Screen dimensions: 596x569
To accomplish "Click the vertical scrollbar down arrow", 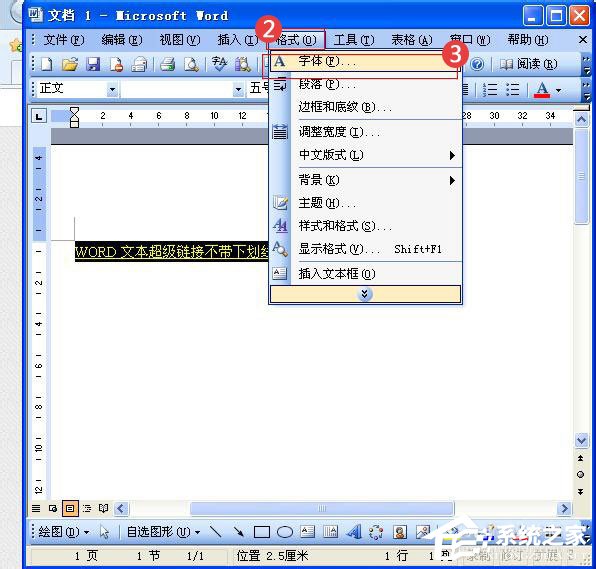I will click(581, 441).
